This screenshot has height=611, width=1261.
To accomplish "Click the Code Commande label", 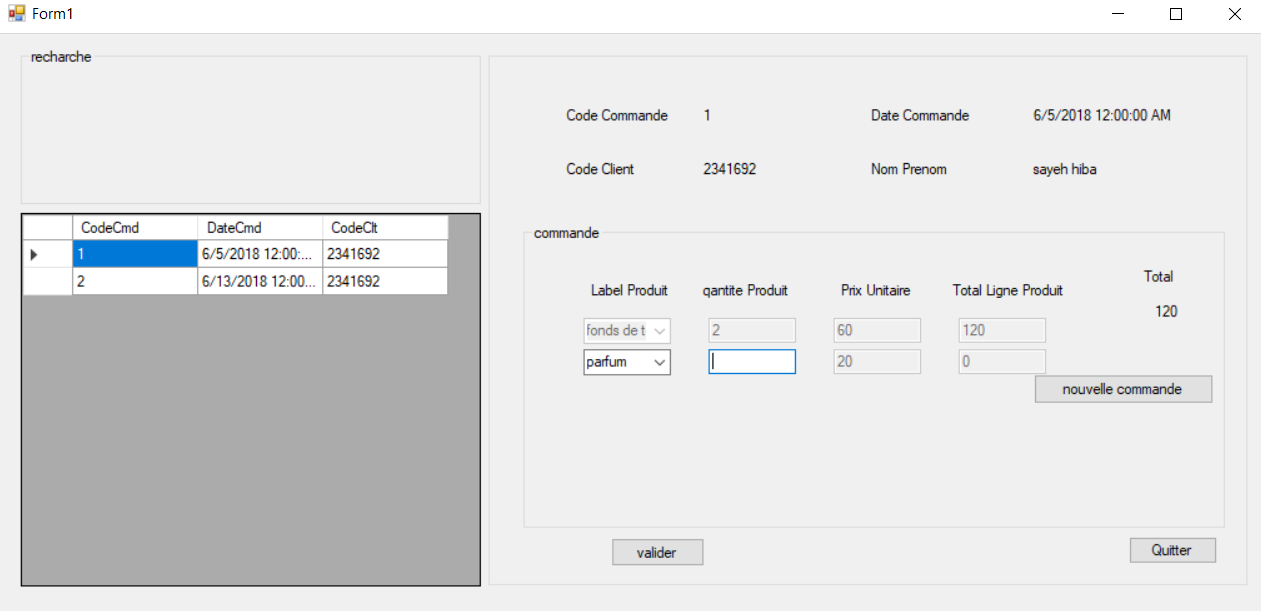I will click(617, 115).
